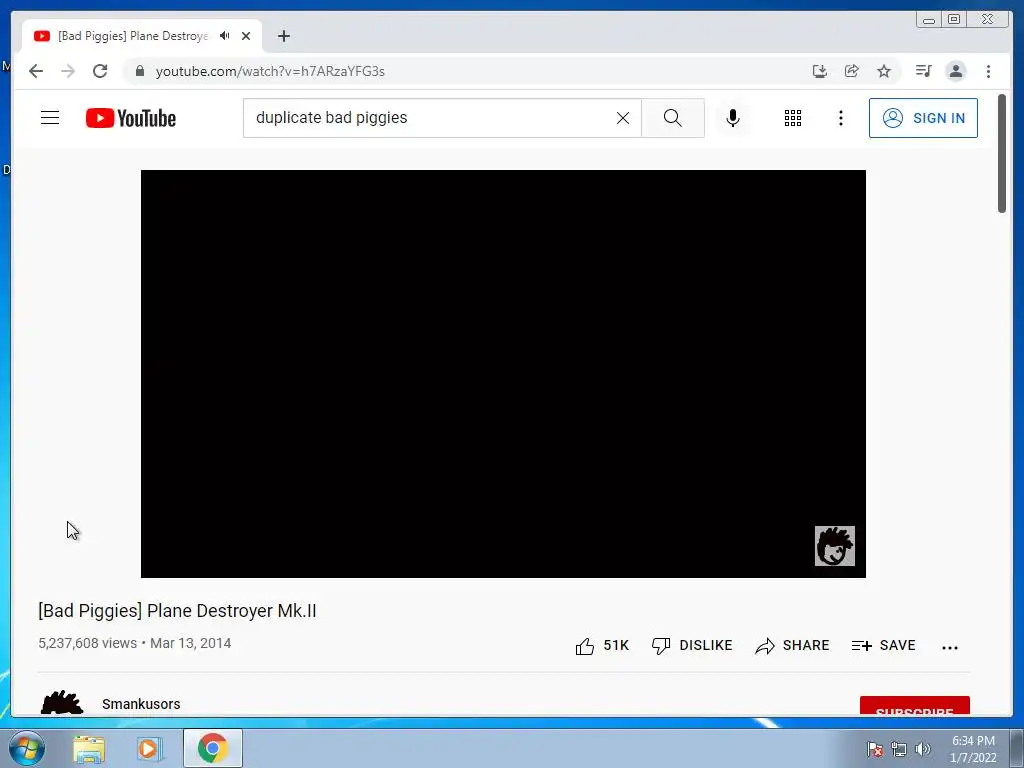Clear the search query with X
Image resolution: width=1024 pixels, height=768 pixels.
coord(623,118)
